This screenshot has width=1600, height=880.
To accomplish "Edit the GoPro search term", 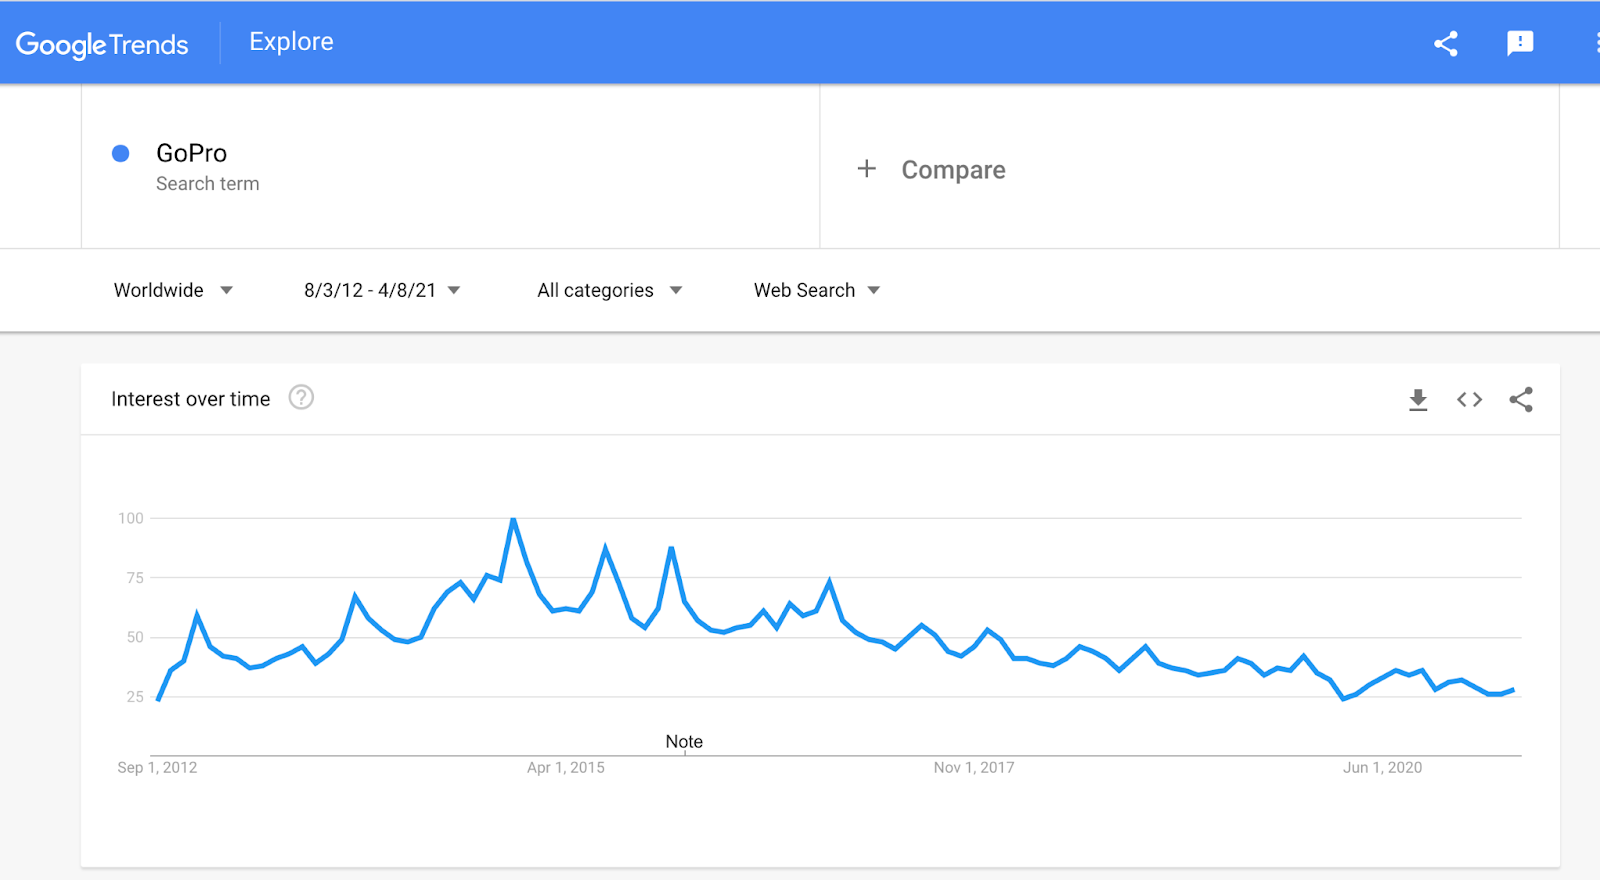I will point(192,153).
